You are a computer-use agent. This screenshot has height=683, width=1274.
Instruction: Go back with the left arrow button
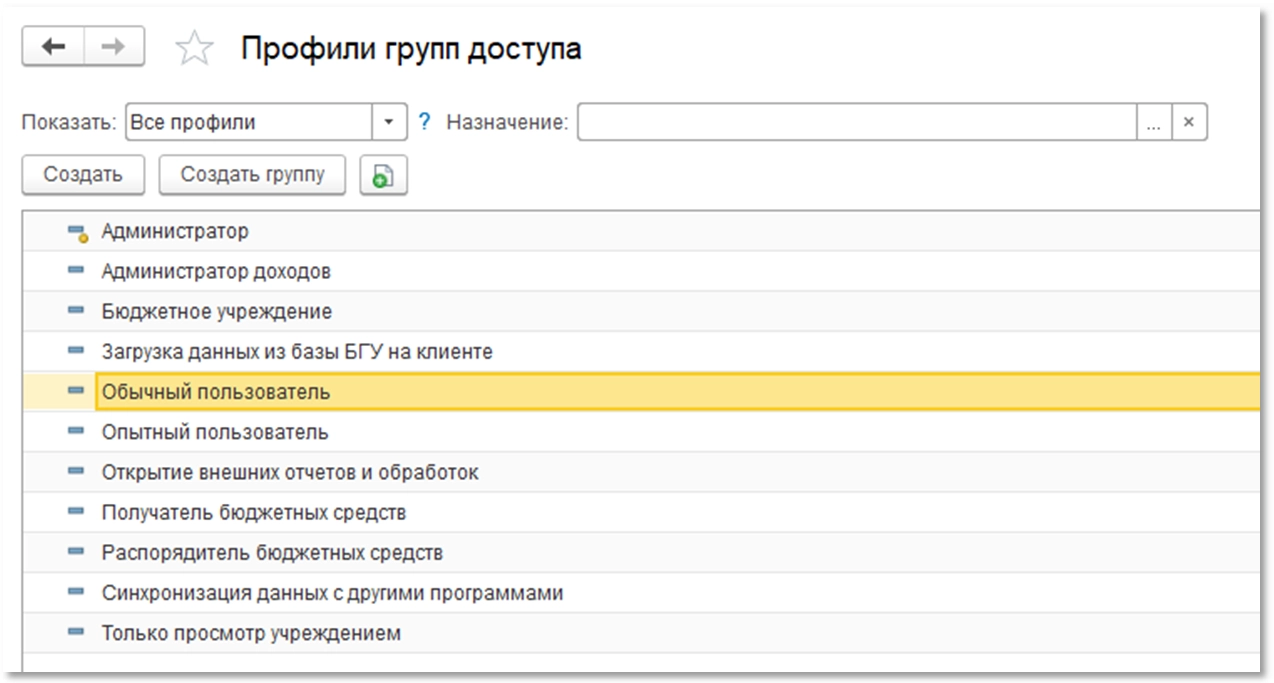[x=53, y=47]
